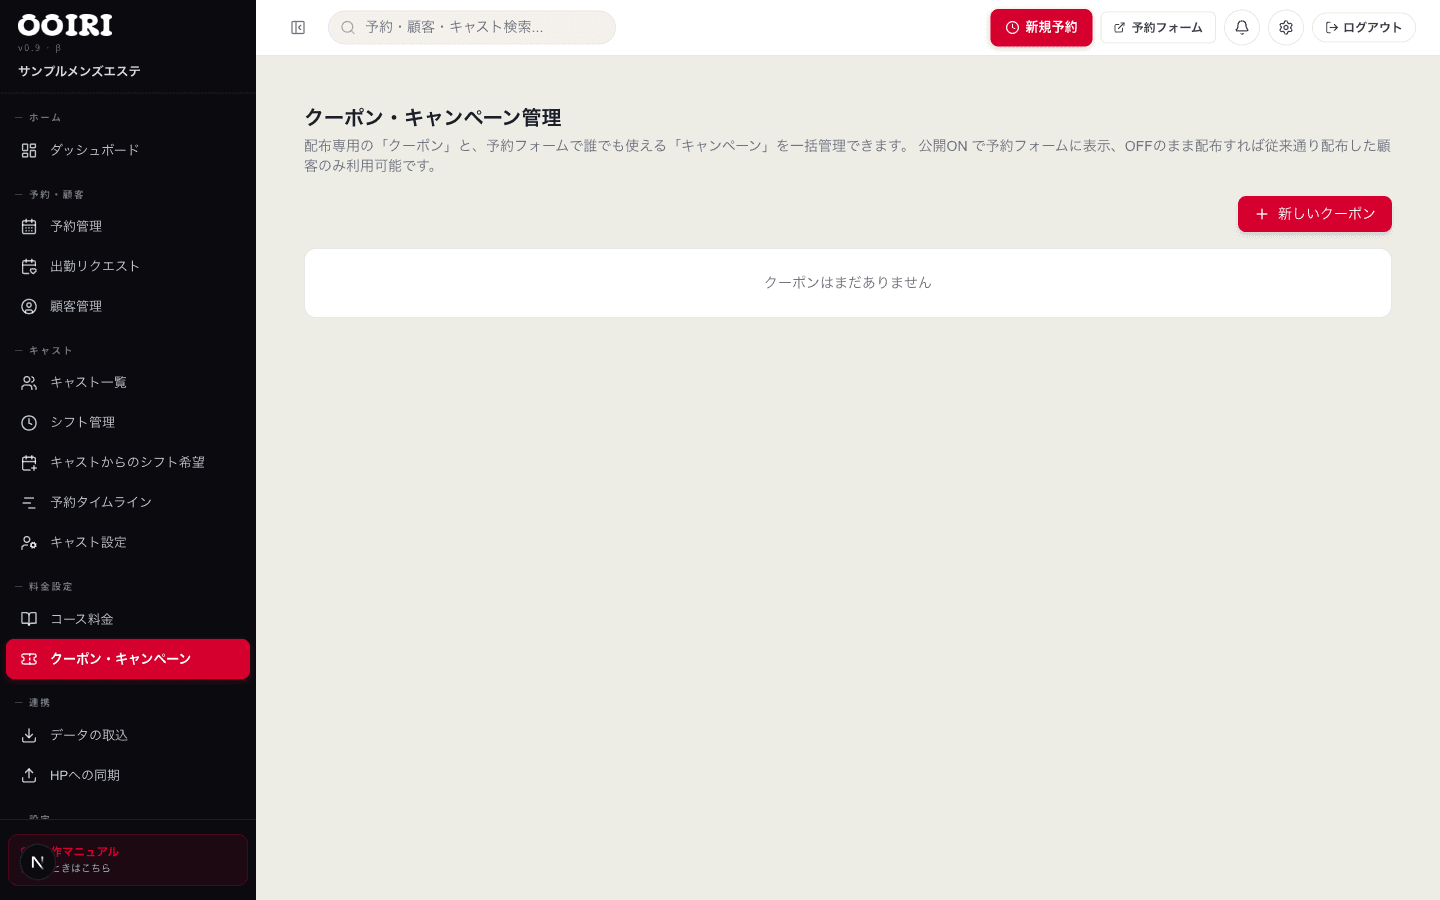Click the キャスト設定 user-gear icon
Viewport: 1440px width, 900px height.
coord(29,543)
